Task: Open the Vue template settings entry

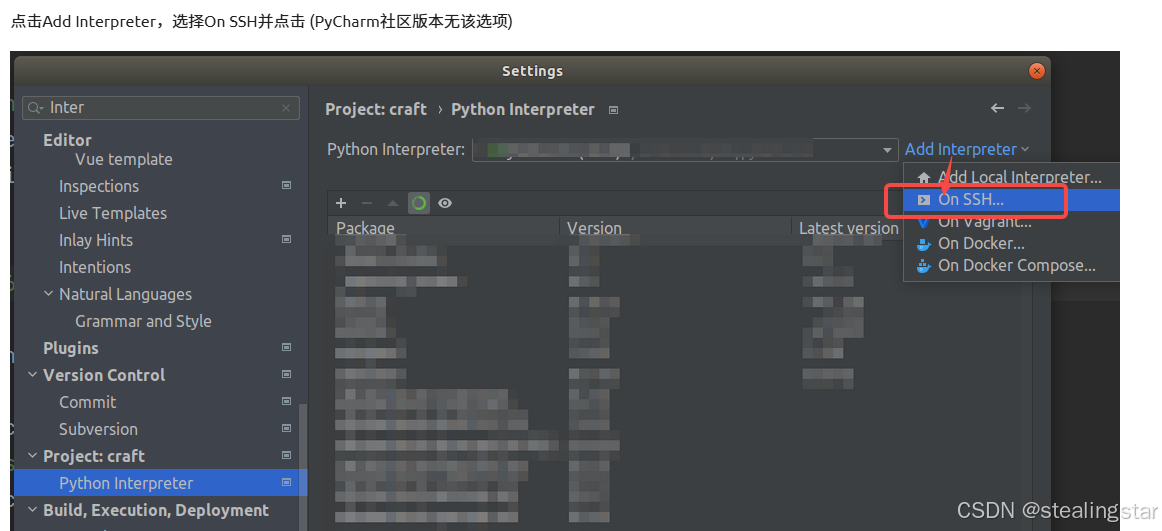Action: 124,159
